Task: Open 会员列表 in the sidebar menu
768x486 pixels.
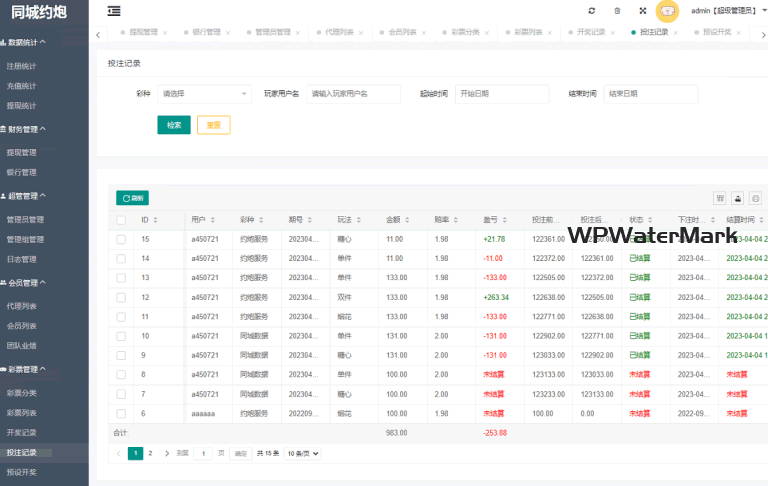Action: click(x=22, y=326)
